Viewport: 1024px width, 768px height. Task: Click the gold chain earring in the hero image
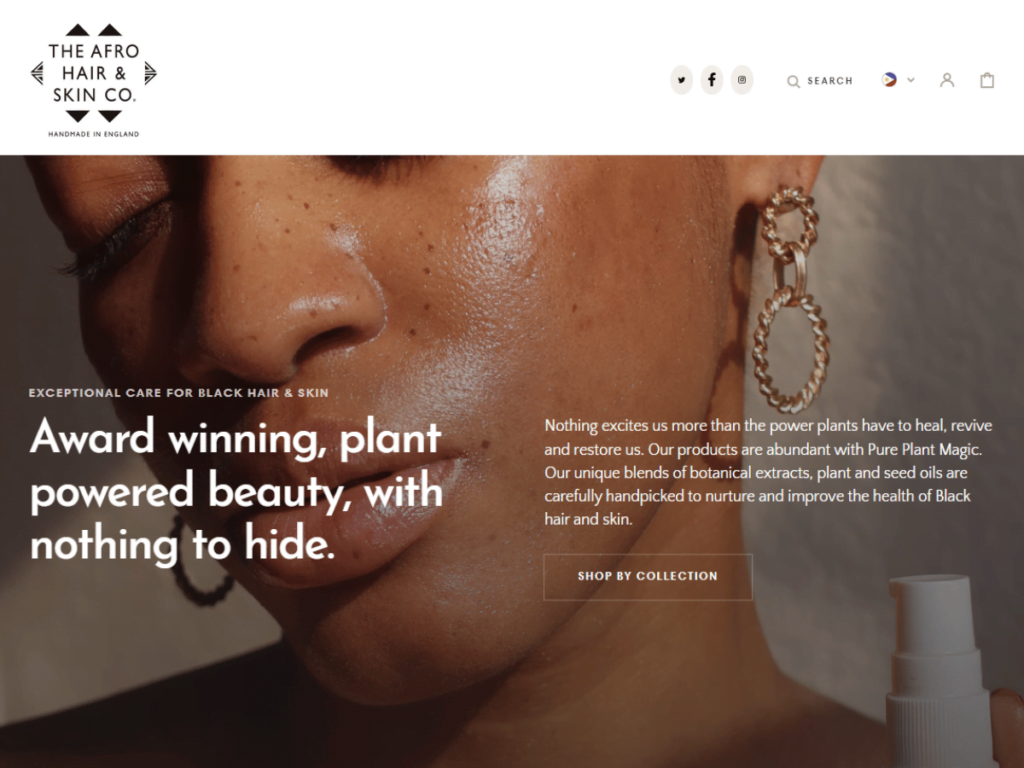pyautogui.click(x=790, y=300)
